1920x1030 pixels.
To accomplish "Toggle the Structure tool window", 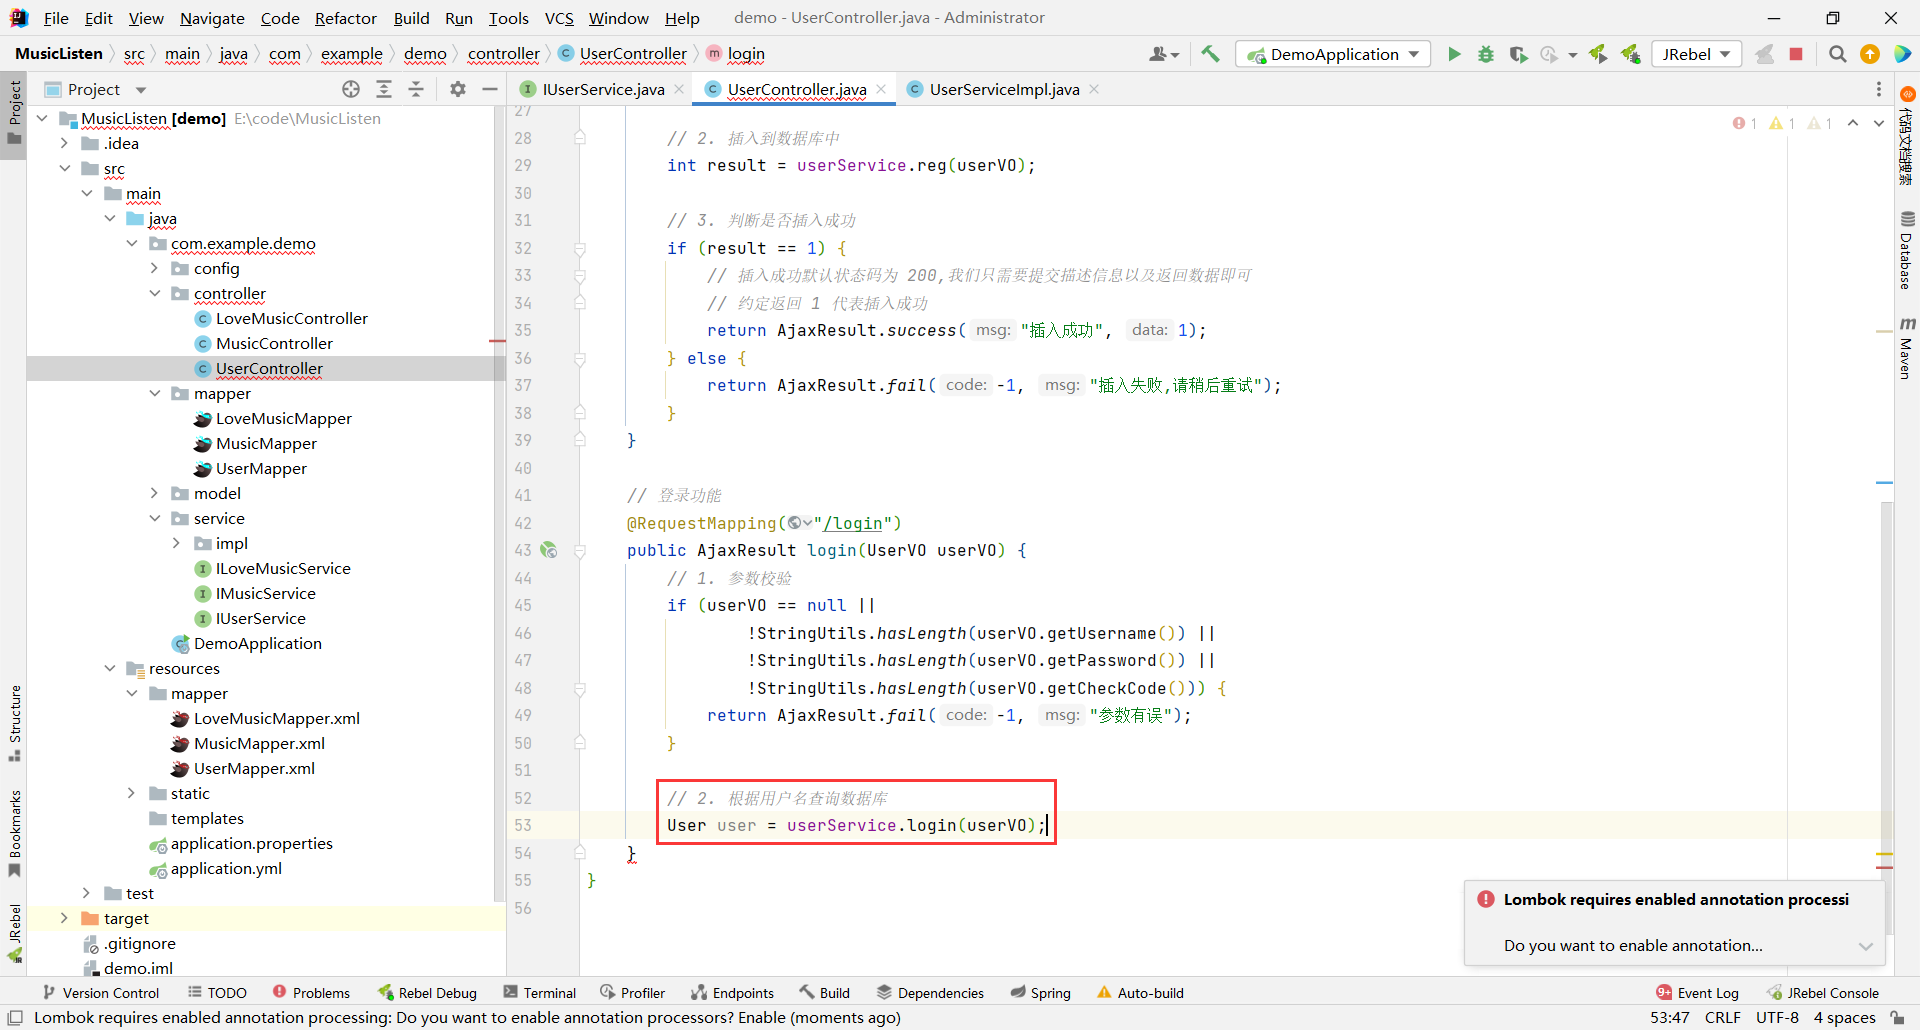I will (x=14, y=722).
